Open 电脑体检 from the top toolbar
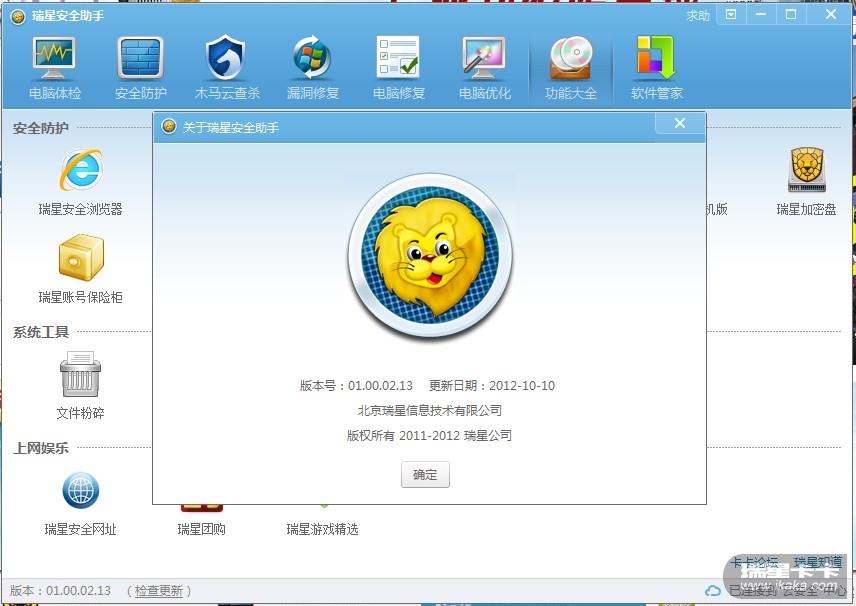 click(x=55, y=68)
